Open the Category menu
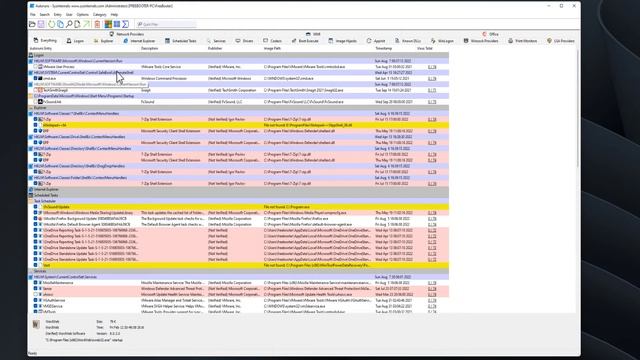640x360 pixels. click(x=100, y=15)
